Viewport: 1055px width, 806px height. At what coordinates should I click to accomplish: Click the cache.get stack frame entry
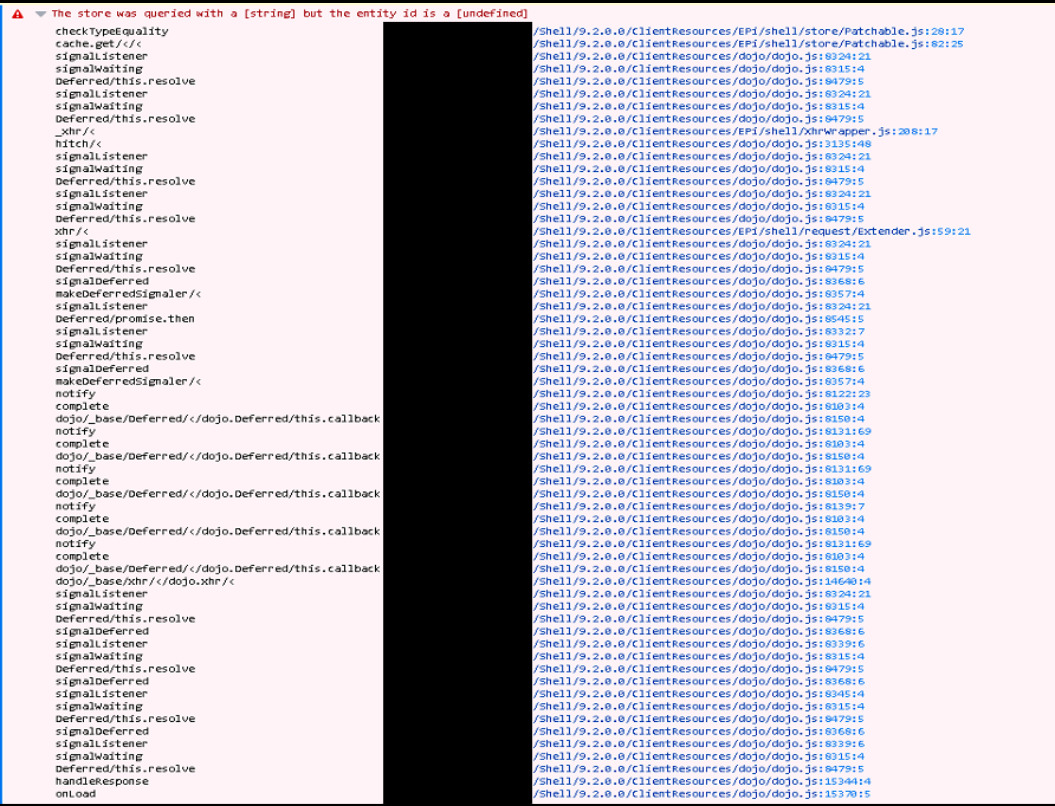coord(83,44)
